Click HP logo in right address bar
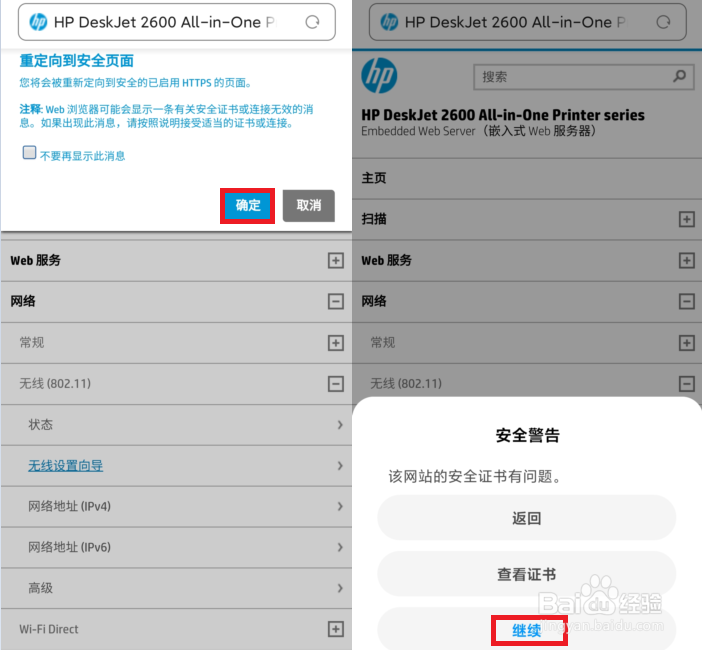Screen dimensions: 702x650 click(389, 22)
